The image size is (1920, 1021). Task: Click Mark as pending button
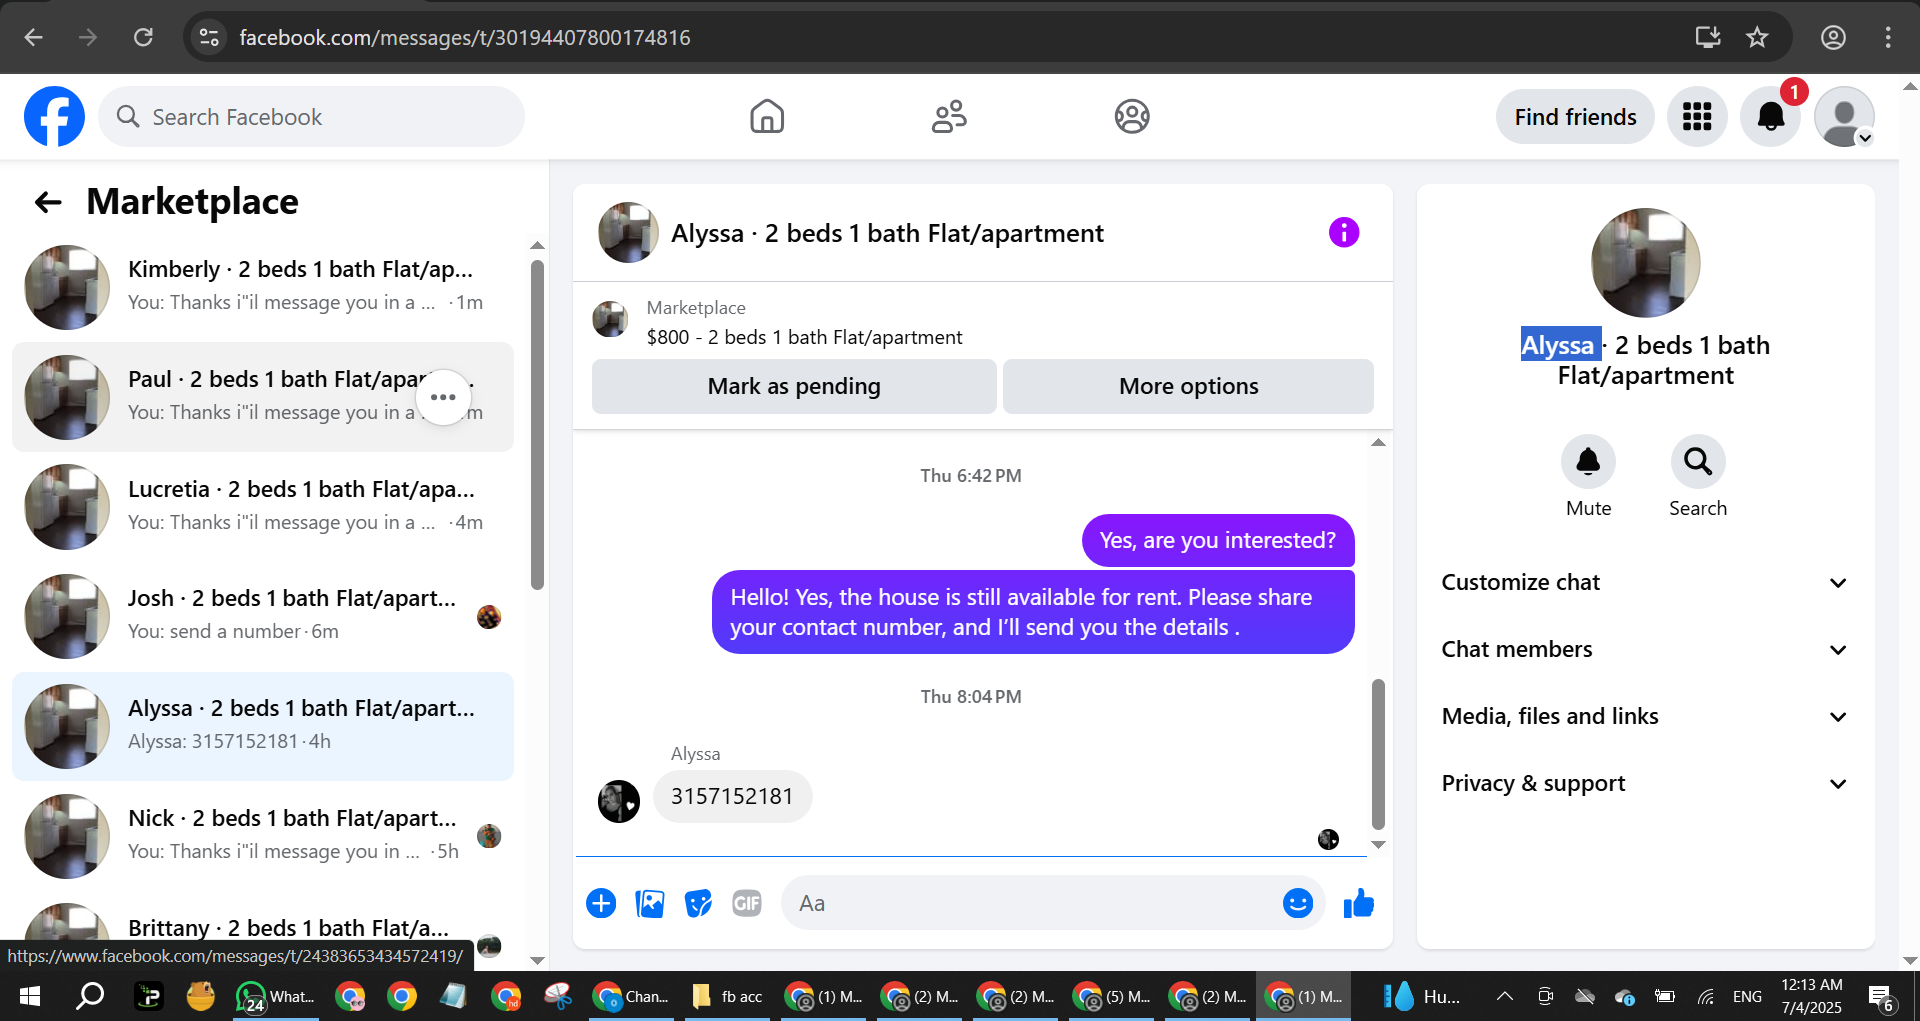[794, 386]
